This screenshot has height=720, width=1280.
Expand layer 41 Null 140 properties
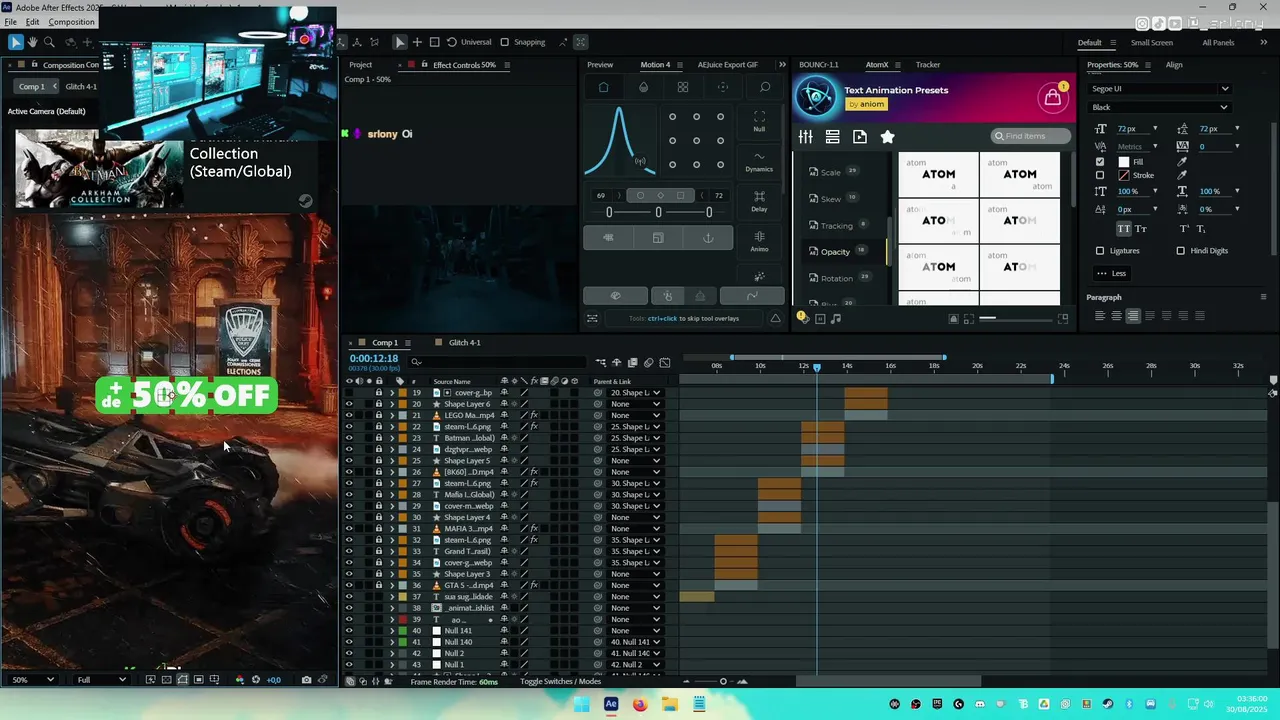pos(391,642)
